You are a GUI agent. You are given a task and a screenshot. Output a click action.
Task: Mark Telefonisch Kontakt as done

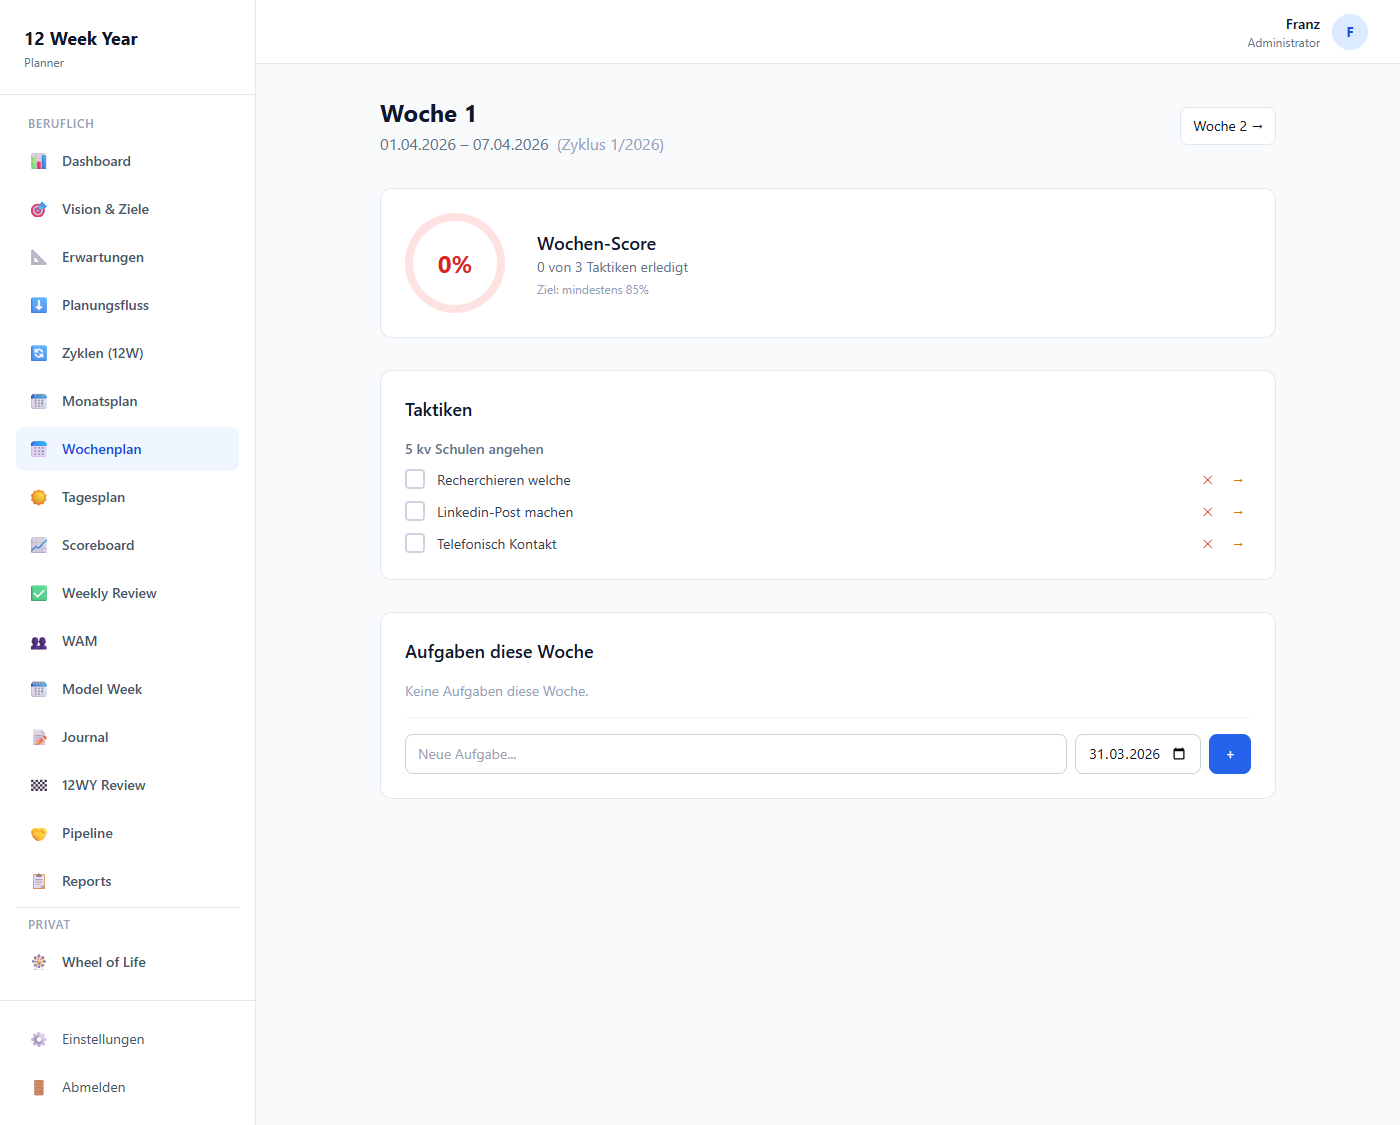(415, 544)
